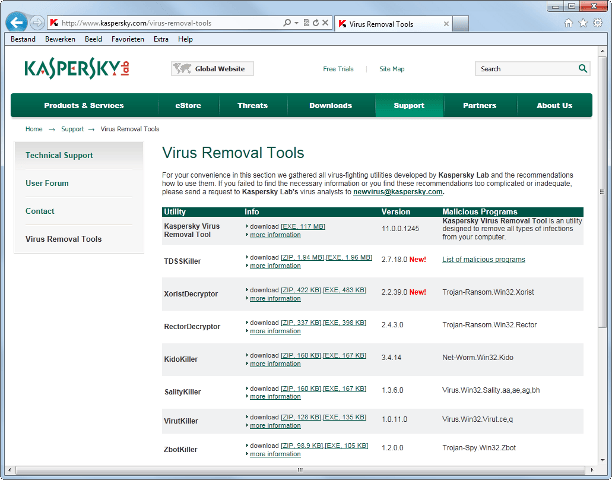Screen dimensions: 612x480
Task: Open the Bewerken menu
Action: [60, 39]
